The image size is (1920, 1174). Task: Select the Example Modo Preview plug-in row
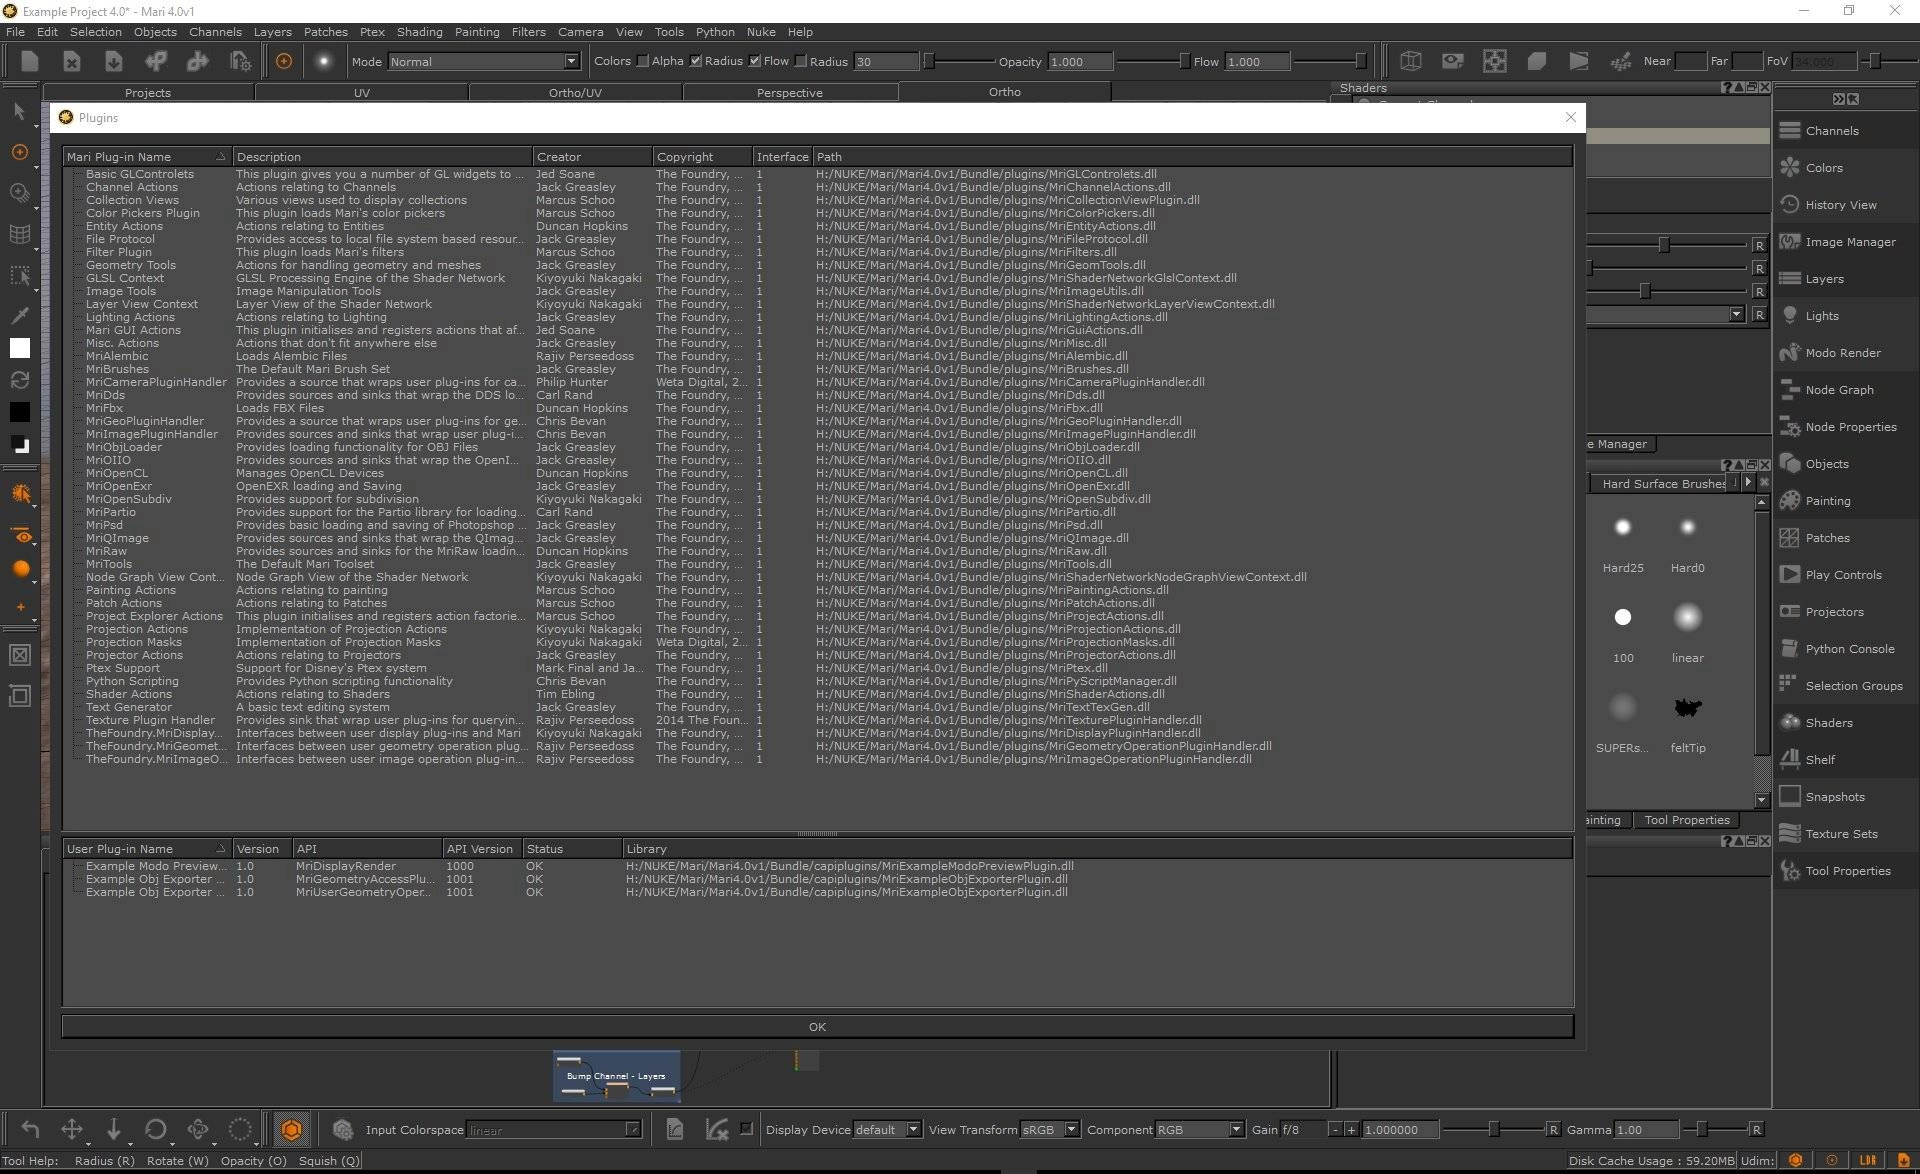817,866
